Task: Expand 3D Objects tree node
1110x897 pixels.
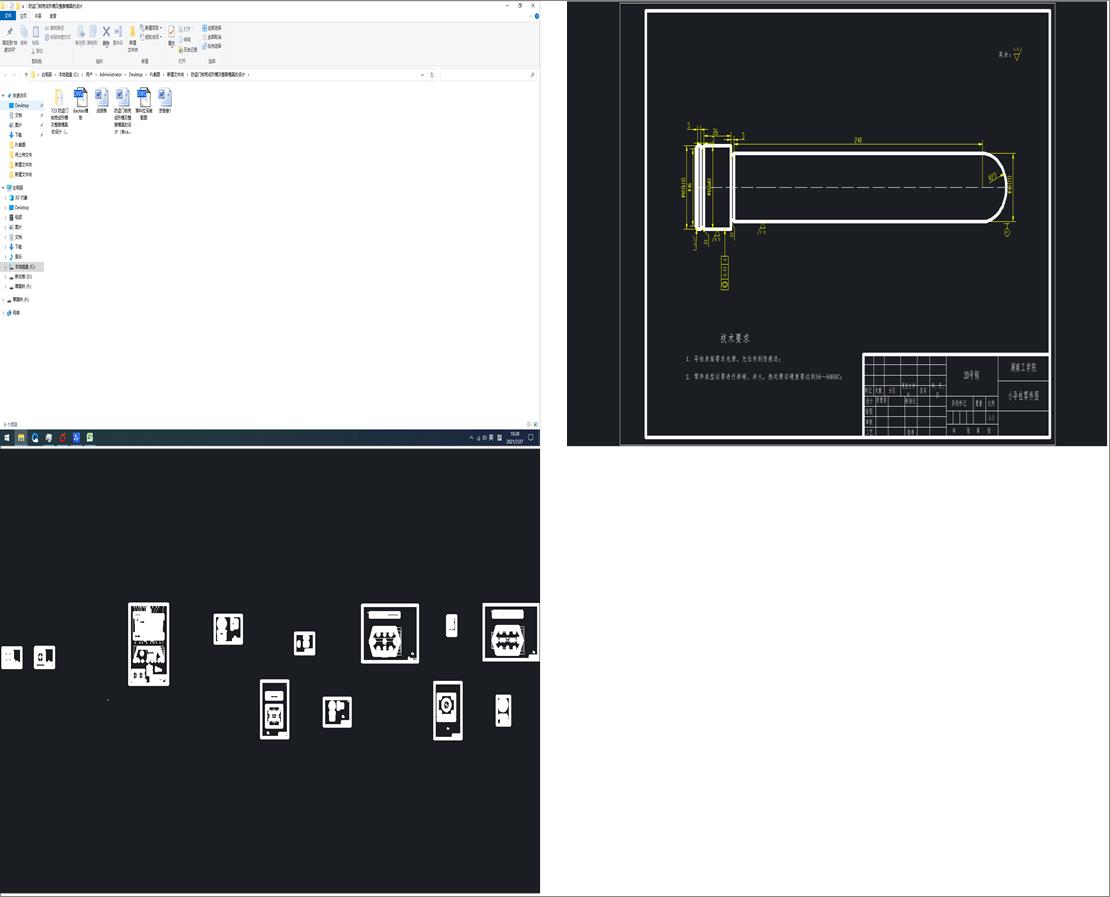Action: 6,198
